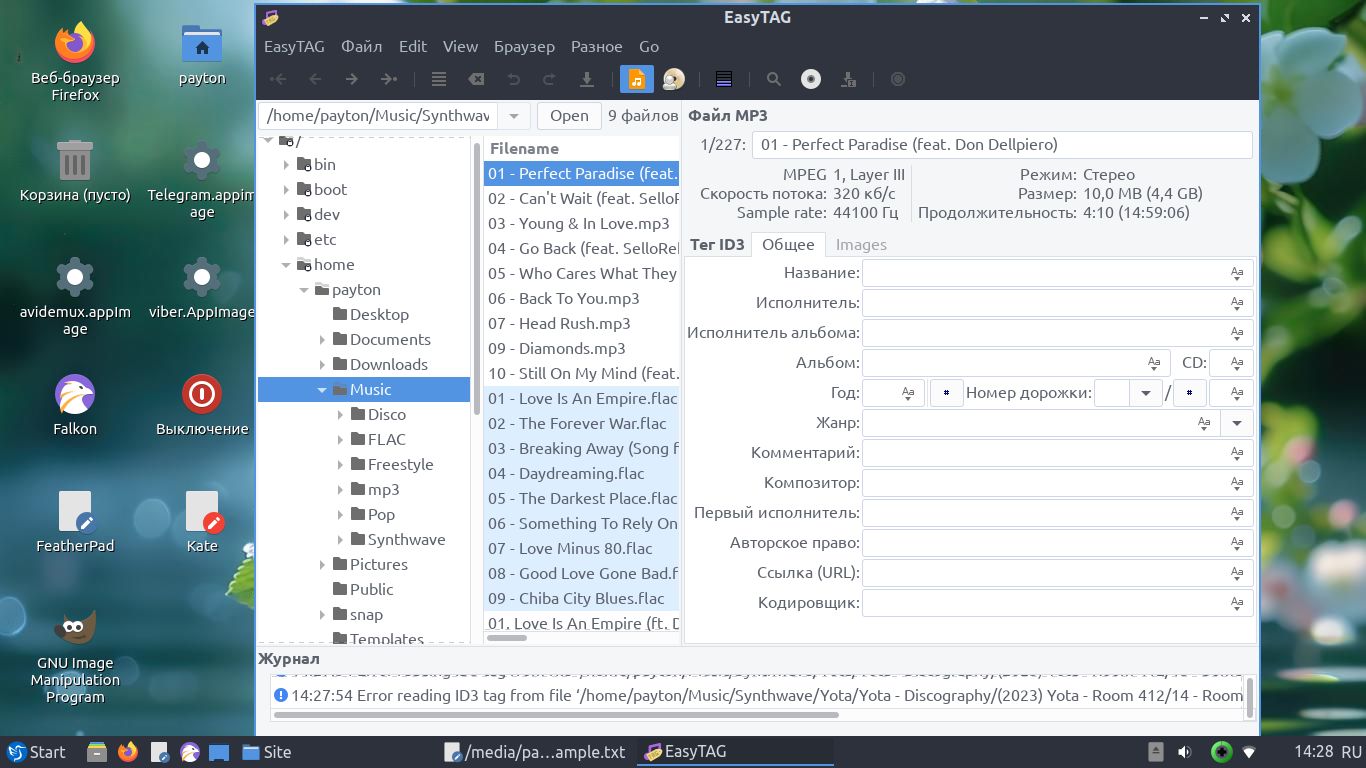Click the redo toolbar icon

(549, 79)
